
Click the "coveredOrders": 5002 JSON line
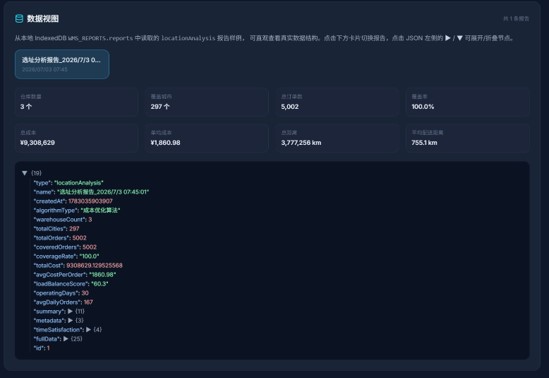coord(65,247)
